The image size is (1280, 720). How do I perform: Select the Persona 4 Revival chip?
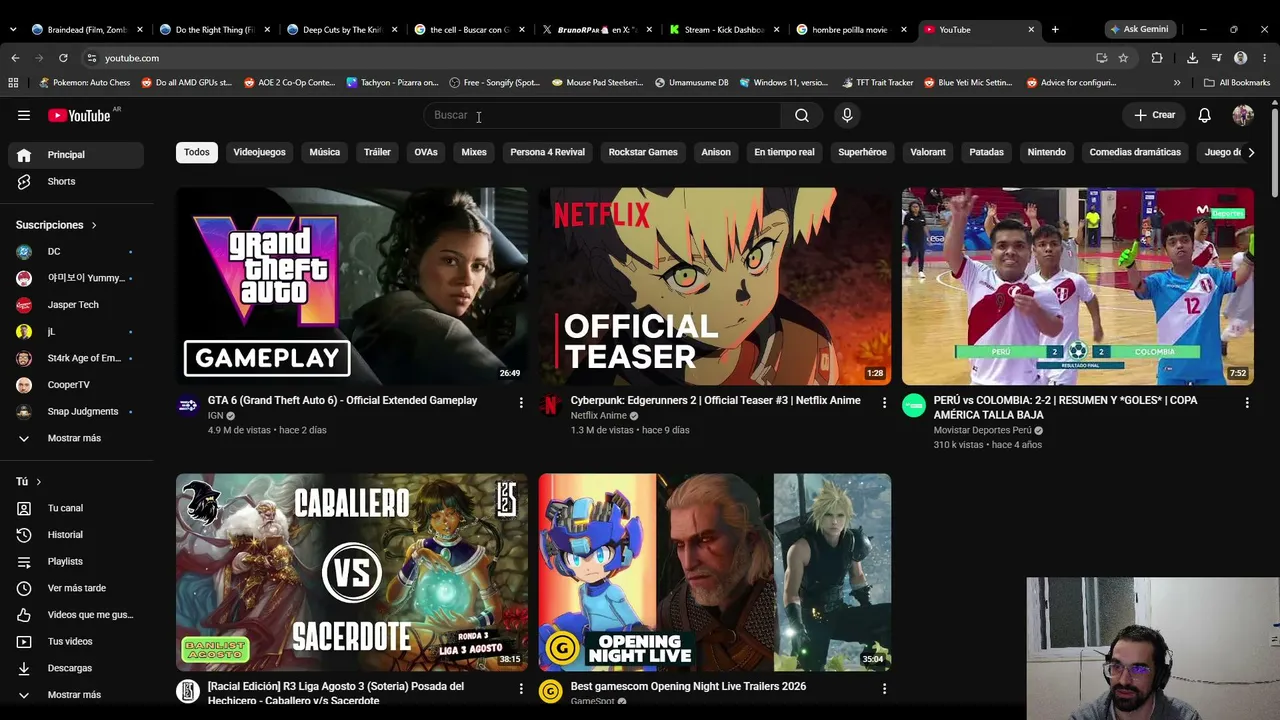[x=547, y=152]
